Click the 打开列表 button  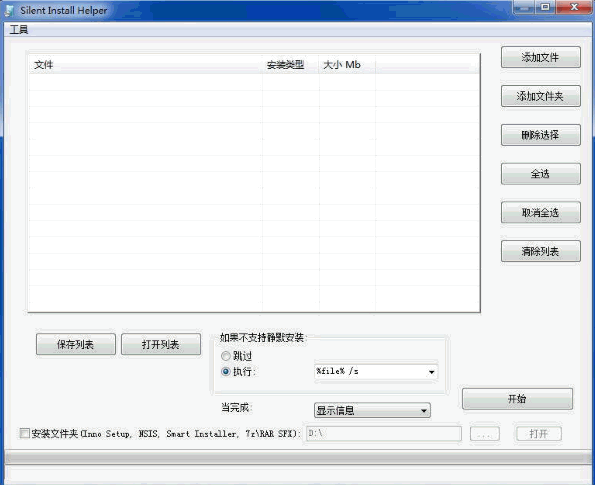click(x=161, y=344)
